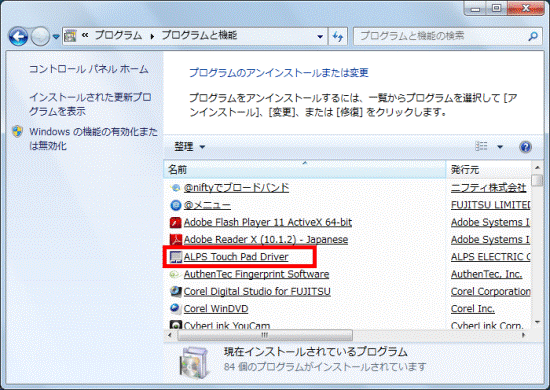
Task: Click the installed programs box icon in details pane
Action: (x=194, y=363)
